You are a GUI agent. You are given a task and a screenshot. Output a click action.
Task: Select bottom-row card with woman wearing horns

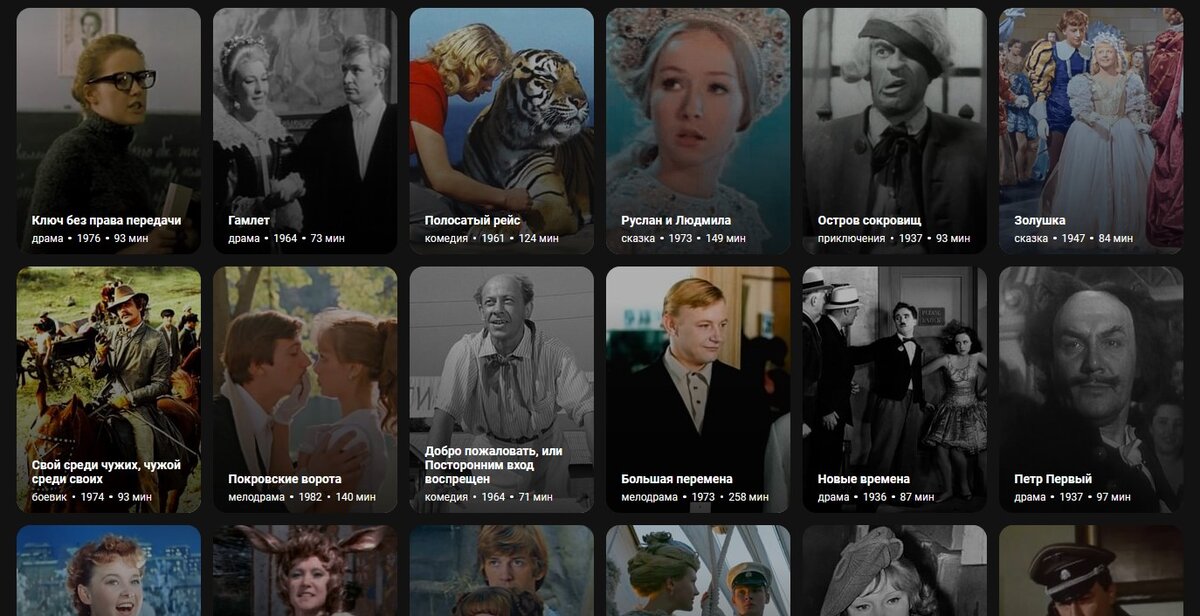coord(305,571)
